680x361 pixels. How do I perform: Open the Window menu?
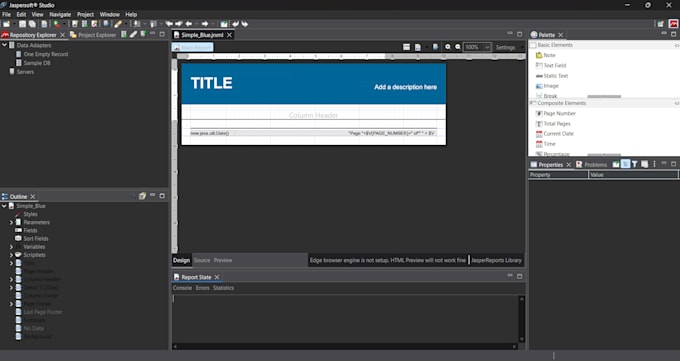point(109,14)
